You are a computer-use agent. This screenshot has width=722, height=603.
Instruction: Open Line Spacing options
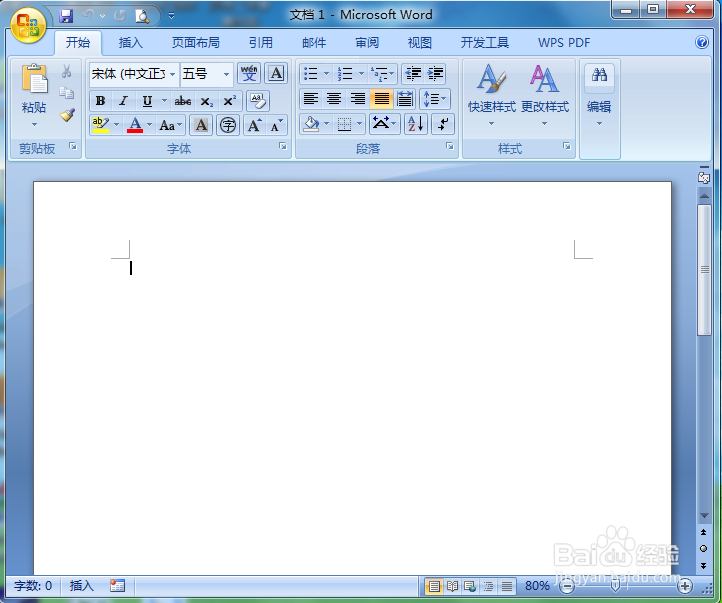tap(435, 99)
